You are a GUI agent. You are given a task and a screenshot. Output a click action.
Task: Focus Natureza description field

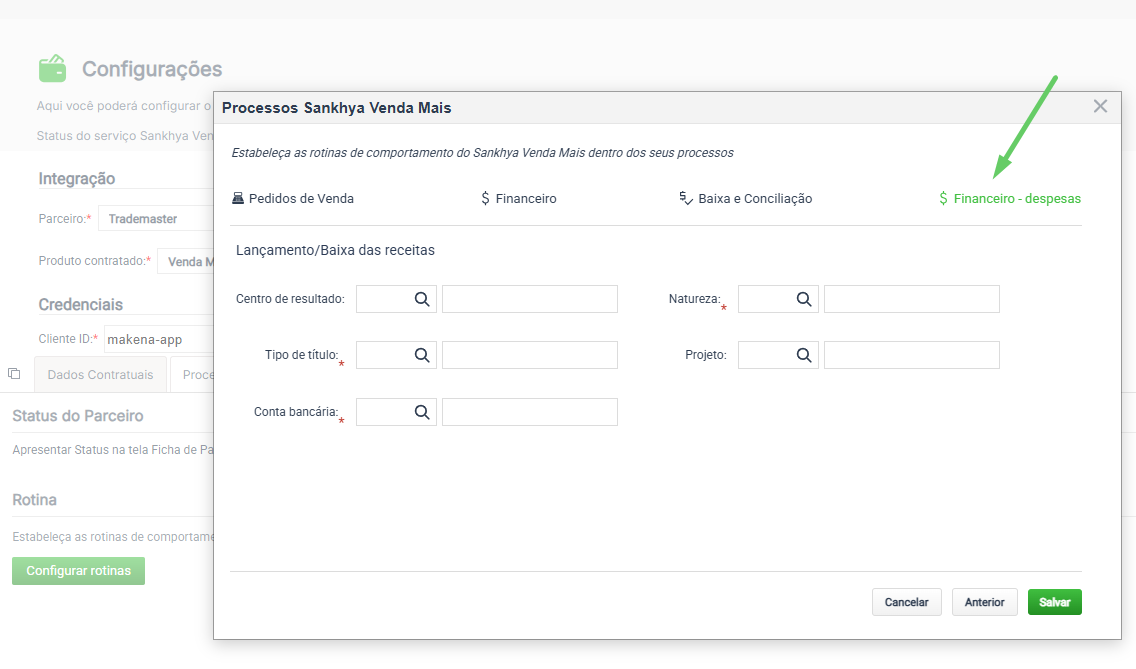pos(911,299)
